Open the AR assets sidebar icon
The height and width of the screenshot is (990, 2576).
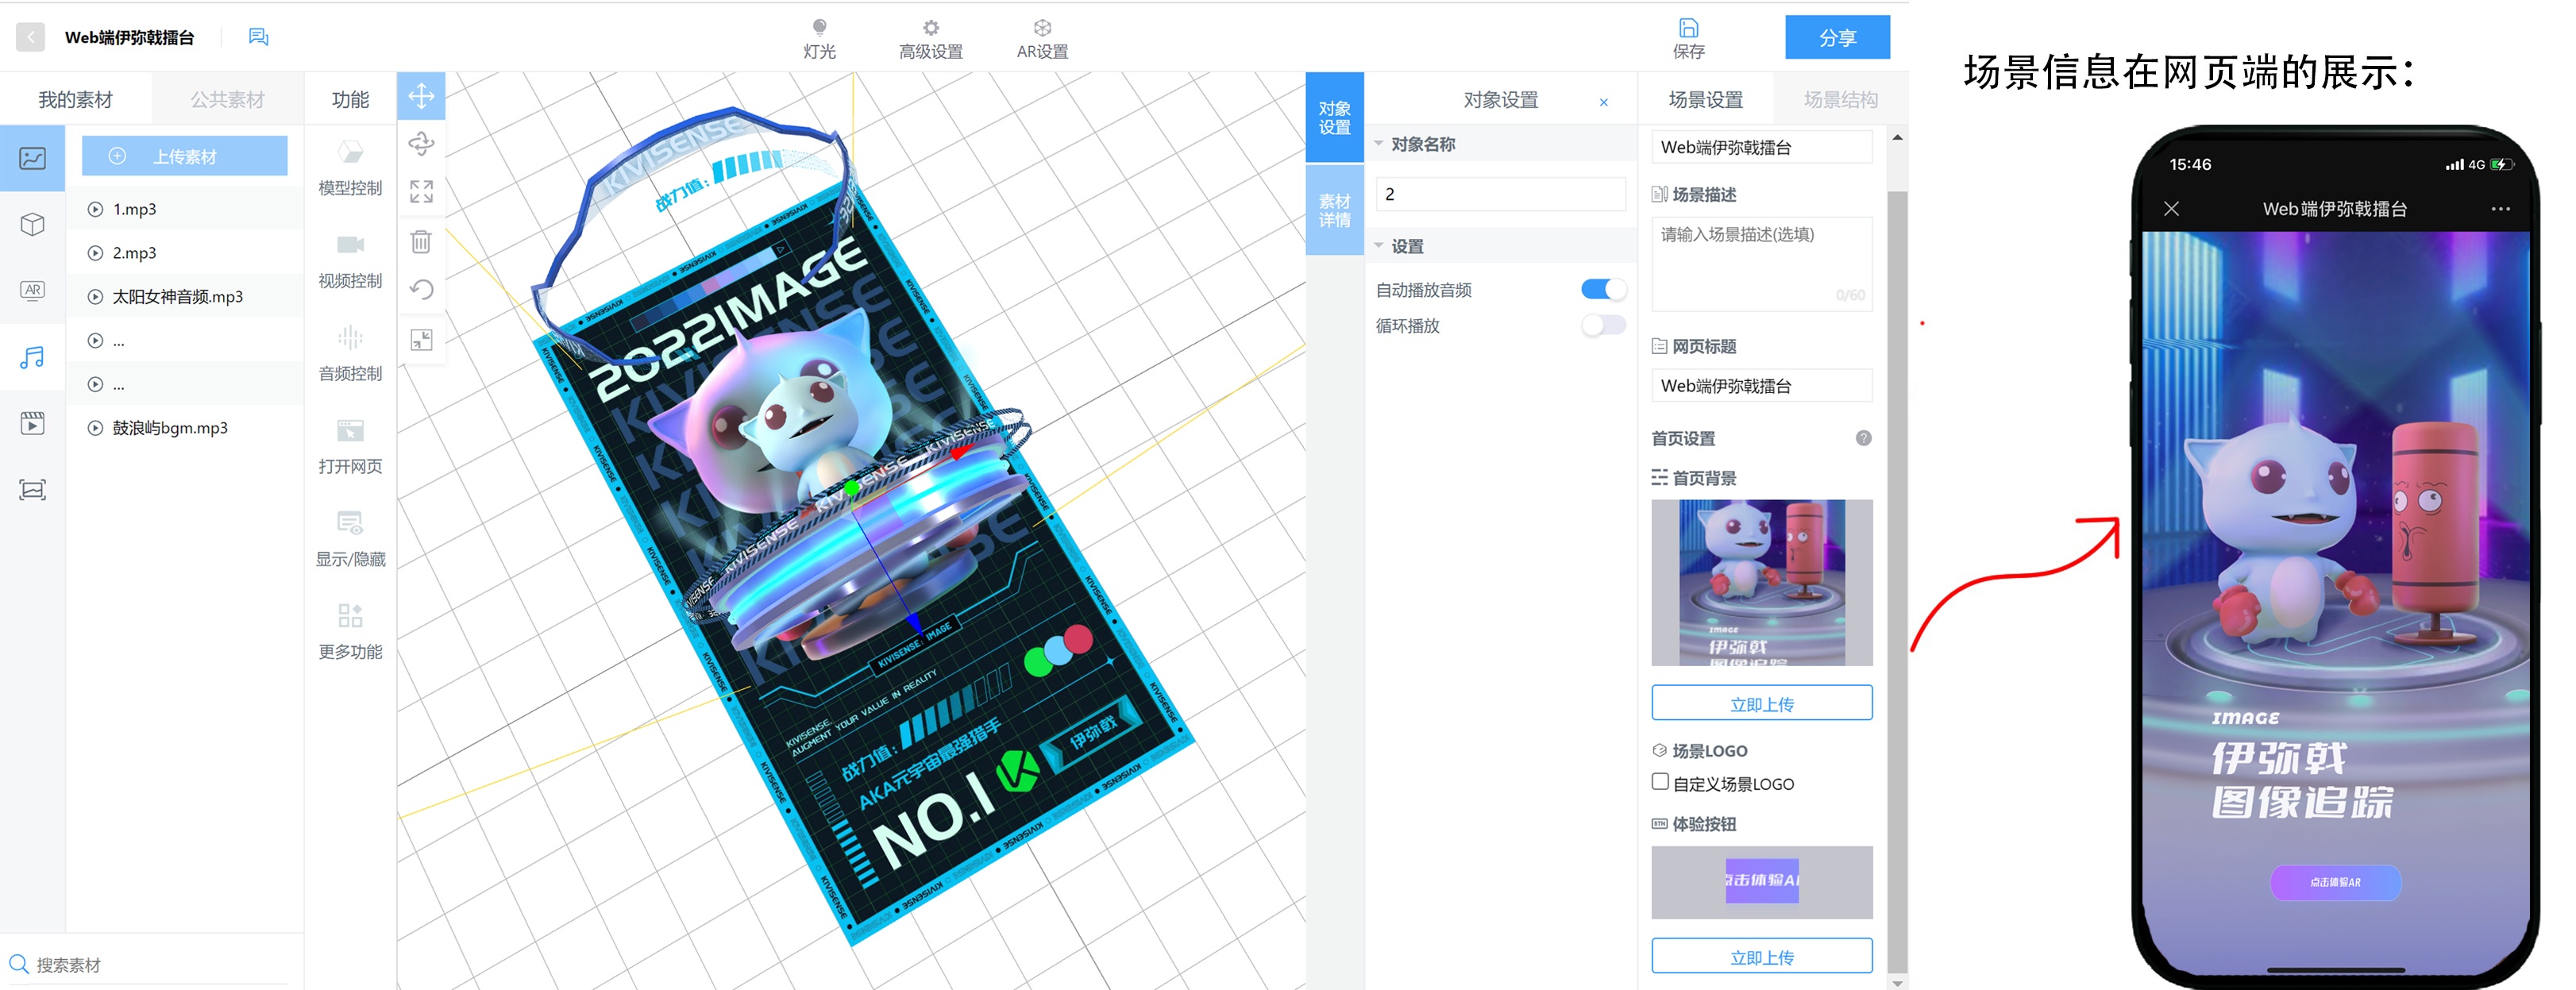pos(33,290)
